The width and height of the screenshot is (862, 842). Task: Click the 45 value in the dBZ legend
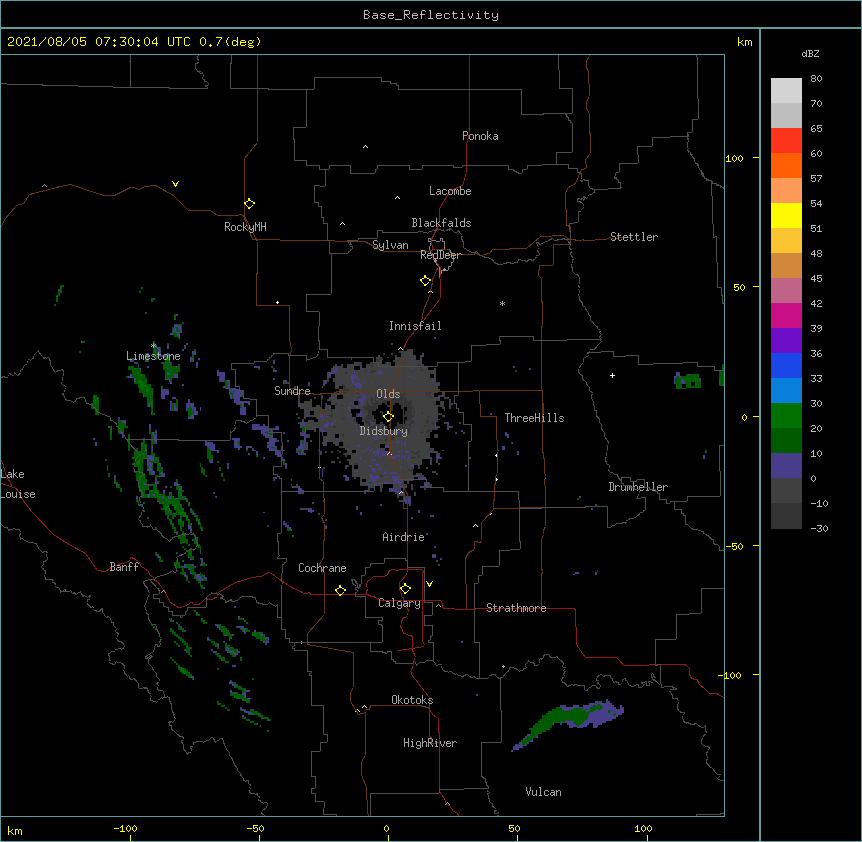point(816,278)
